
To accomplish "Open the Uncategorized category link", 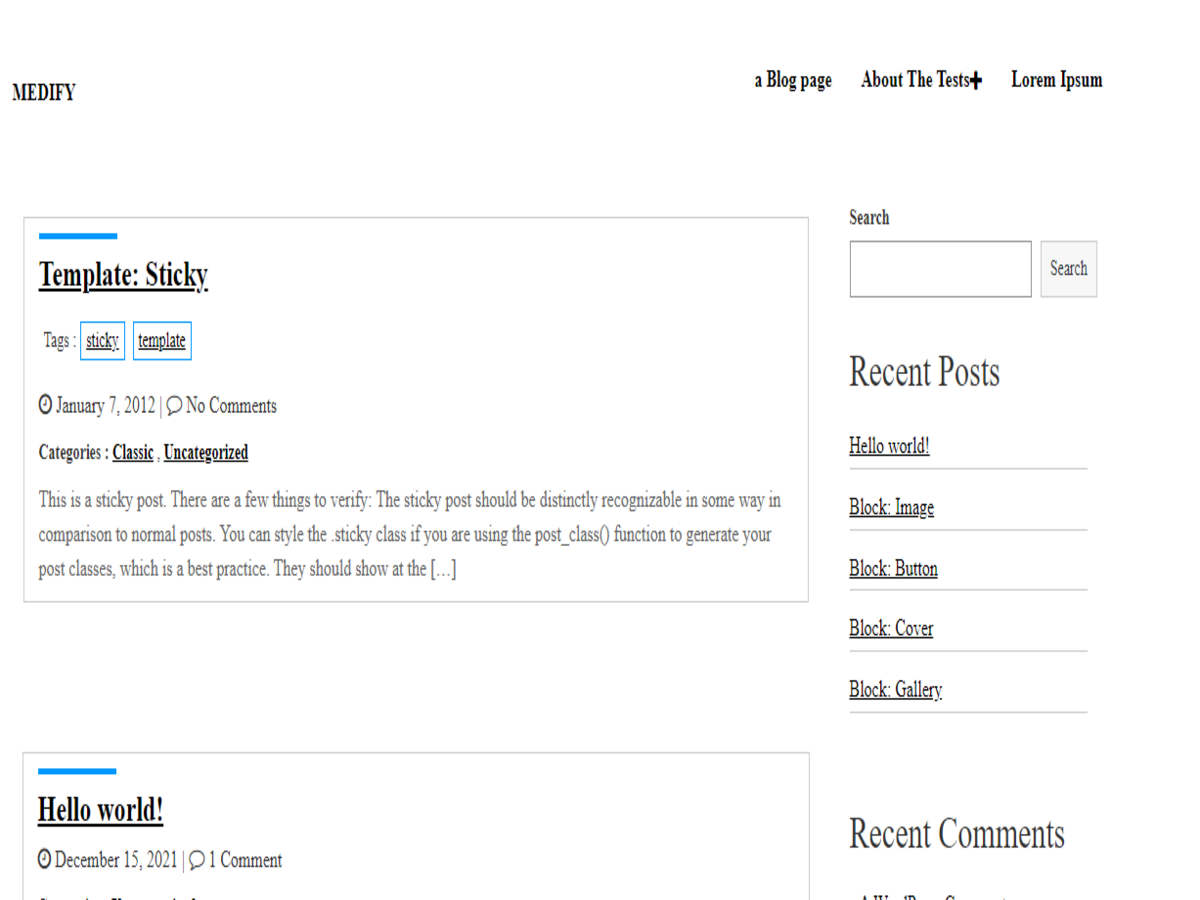I will pyautogui.click(x=206, y=452).
